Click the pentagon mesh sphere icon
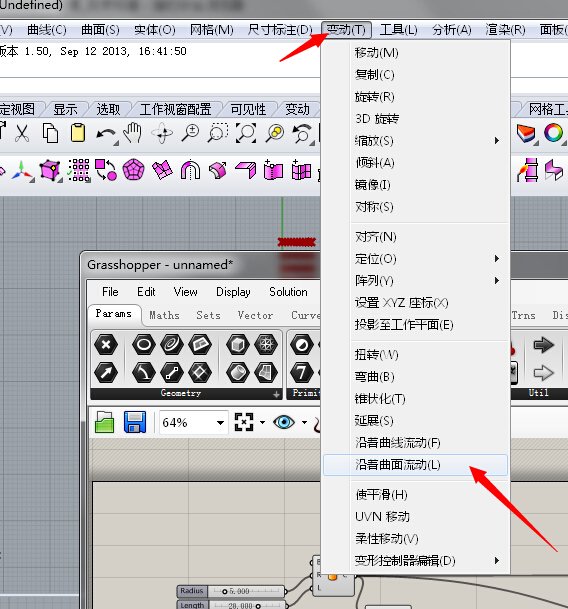The image size is (568, 609). (134, 170)
